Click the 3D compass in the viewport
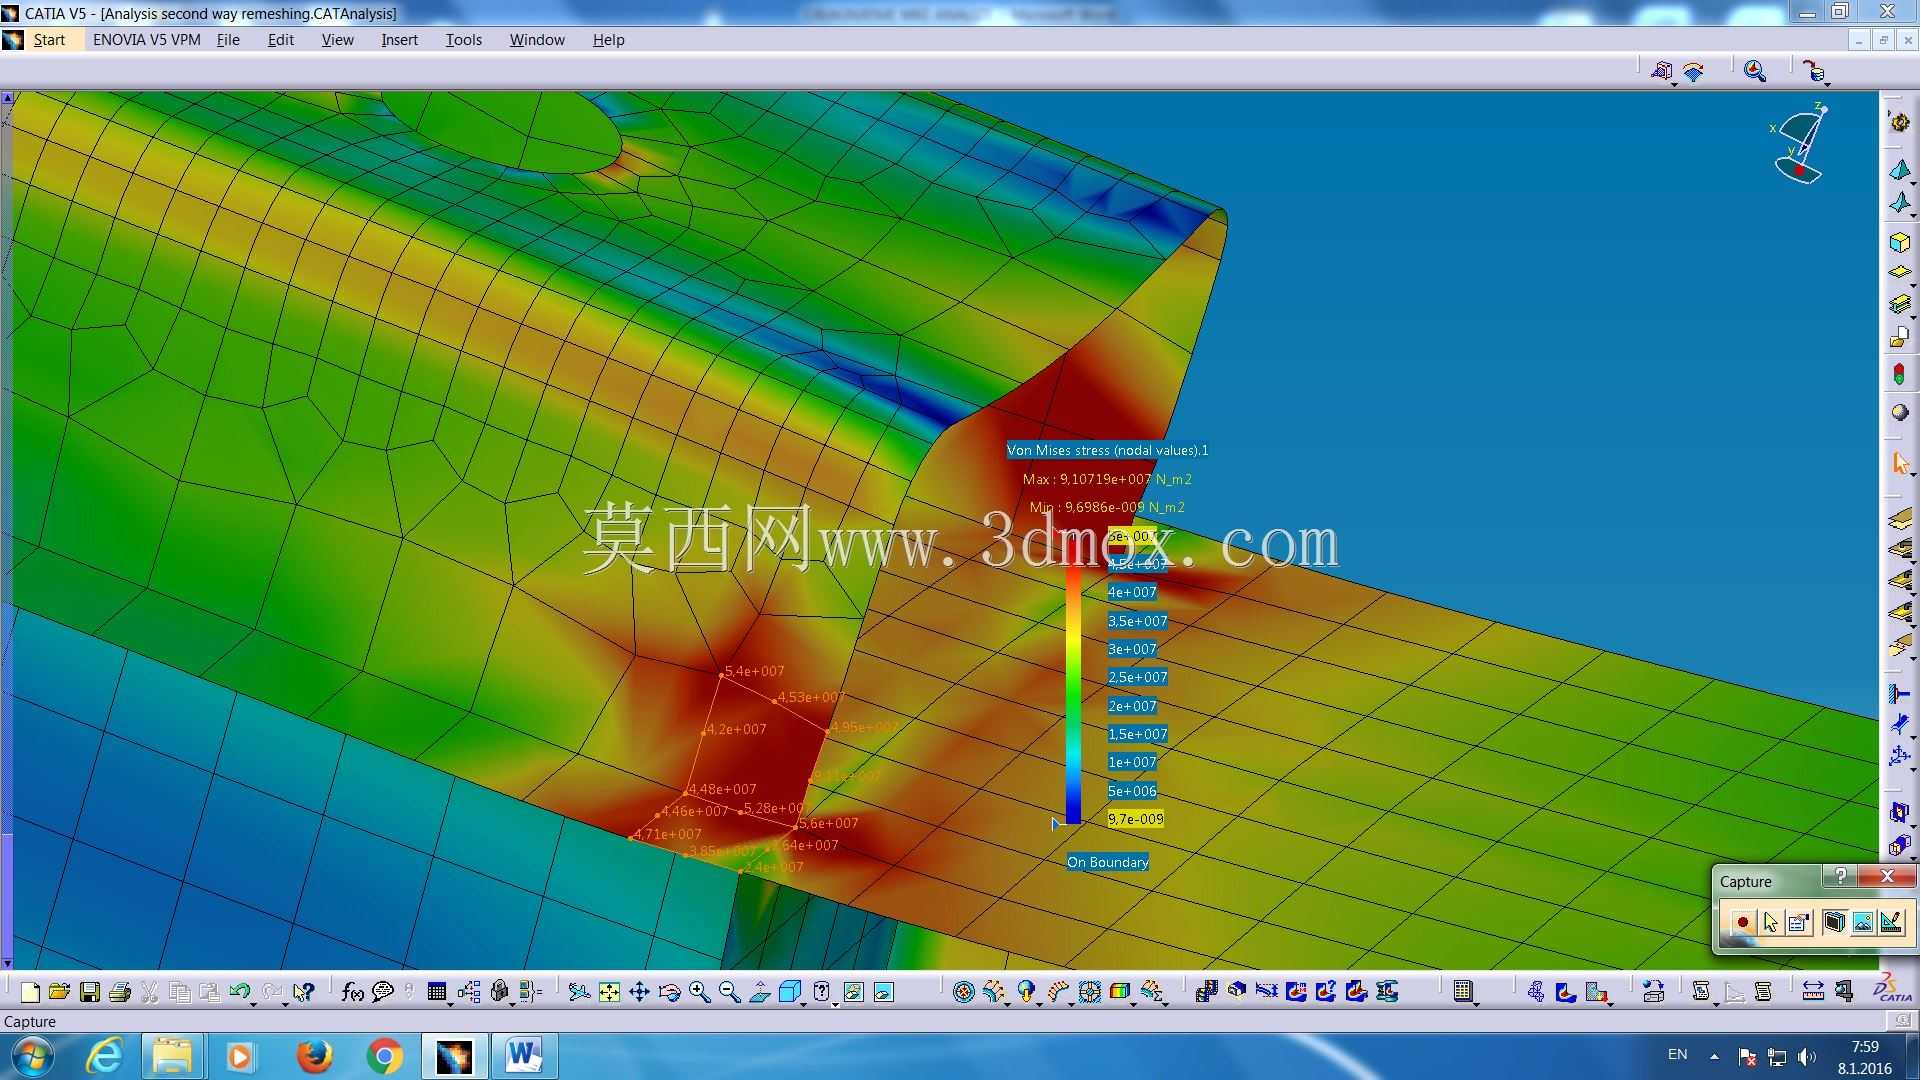Viewport: 1920px width, 1080px height. (x=1801, y=145)
